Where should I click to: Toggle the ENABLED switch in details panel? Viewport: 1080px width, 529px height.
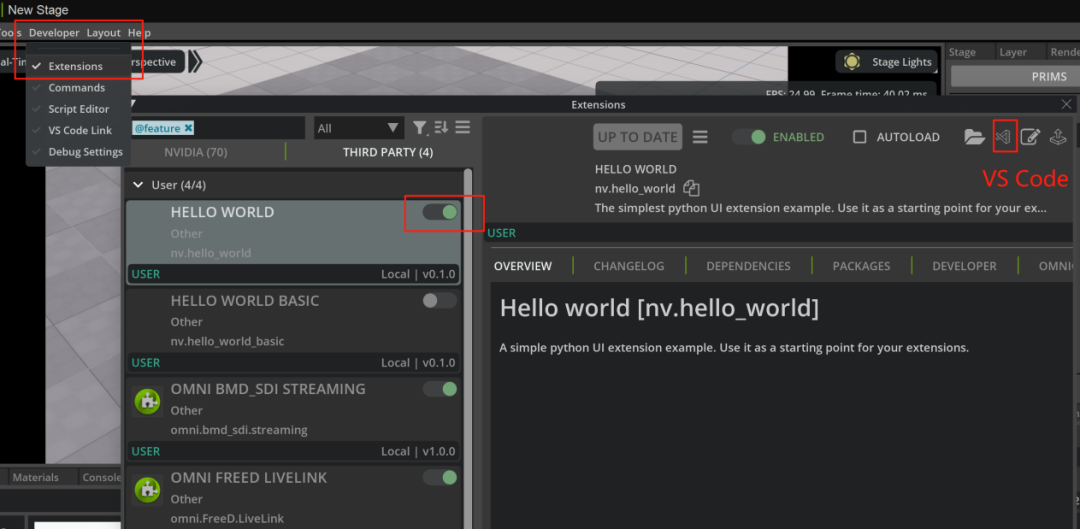(749, 137)
